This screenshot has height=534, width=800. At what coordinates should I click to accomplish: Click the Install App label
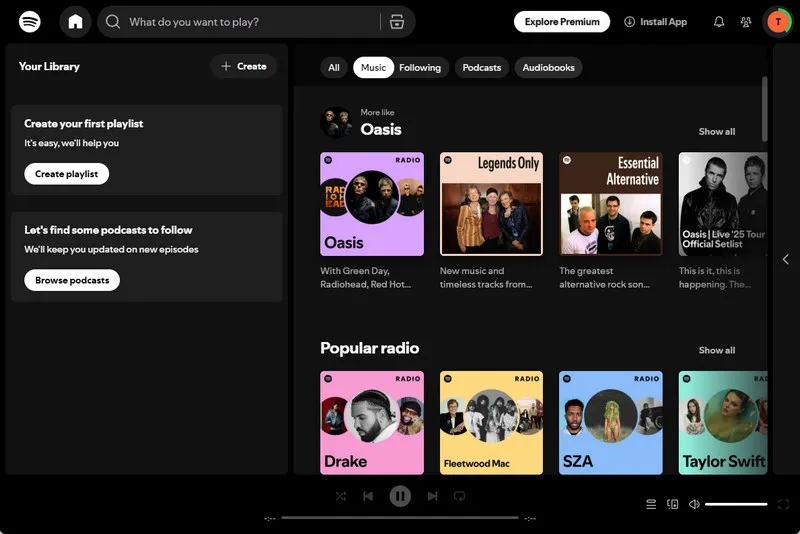point(663,22)
